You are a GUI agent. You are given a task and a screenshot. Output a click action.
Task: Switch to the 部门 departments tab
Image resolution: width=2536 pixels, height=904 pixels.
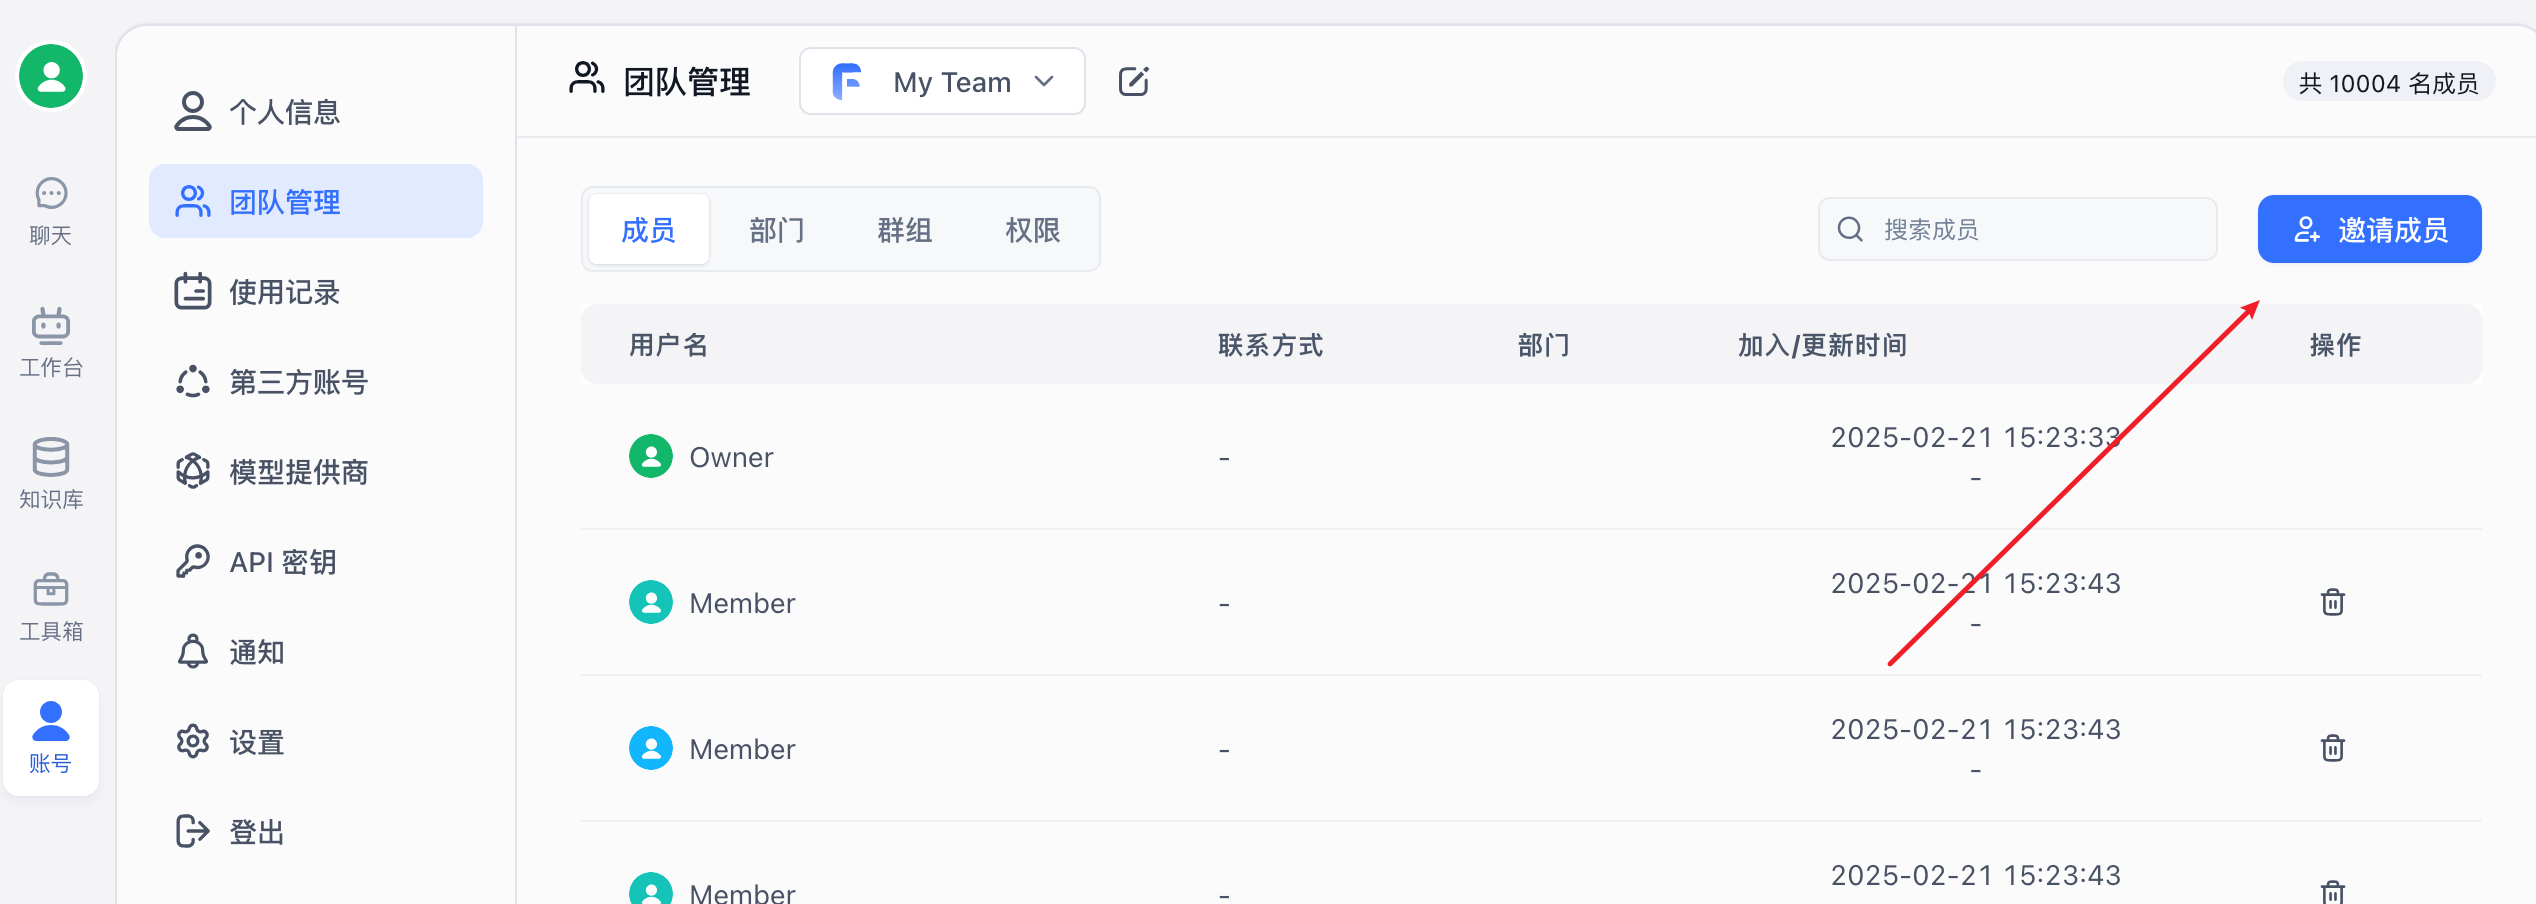coord(777,230)
